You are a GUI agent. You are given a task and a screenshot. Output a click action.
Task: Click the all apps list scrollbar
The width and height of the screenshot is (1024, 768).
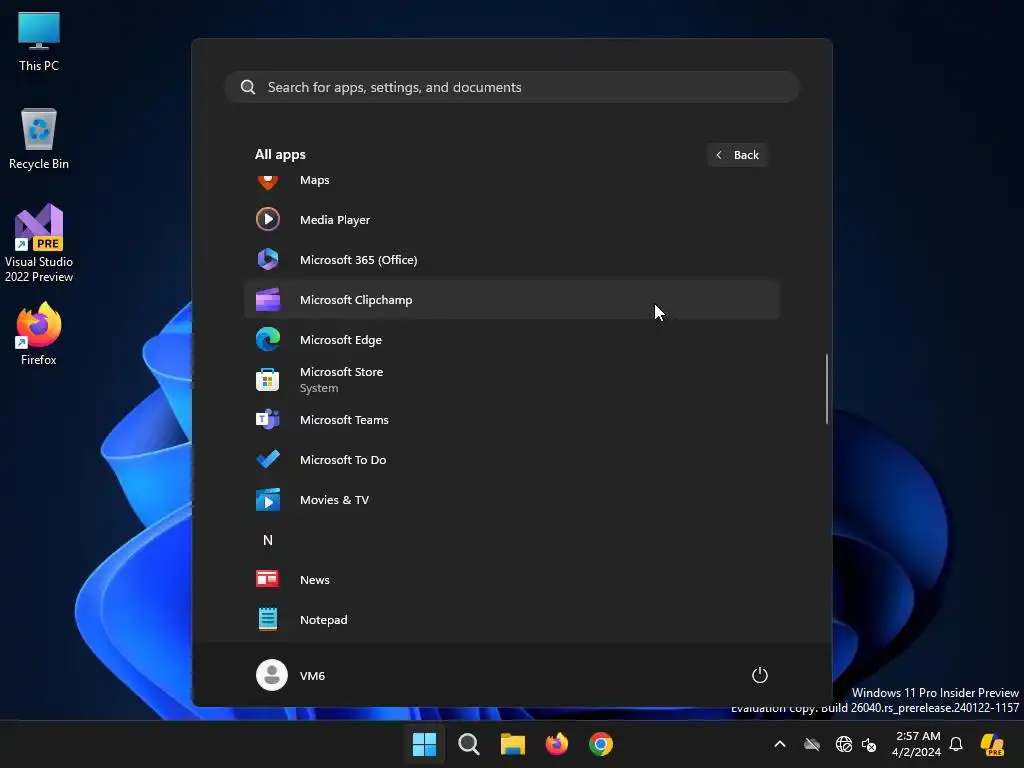tap(827, 389)
